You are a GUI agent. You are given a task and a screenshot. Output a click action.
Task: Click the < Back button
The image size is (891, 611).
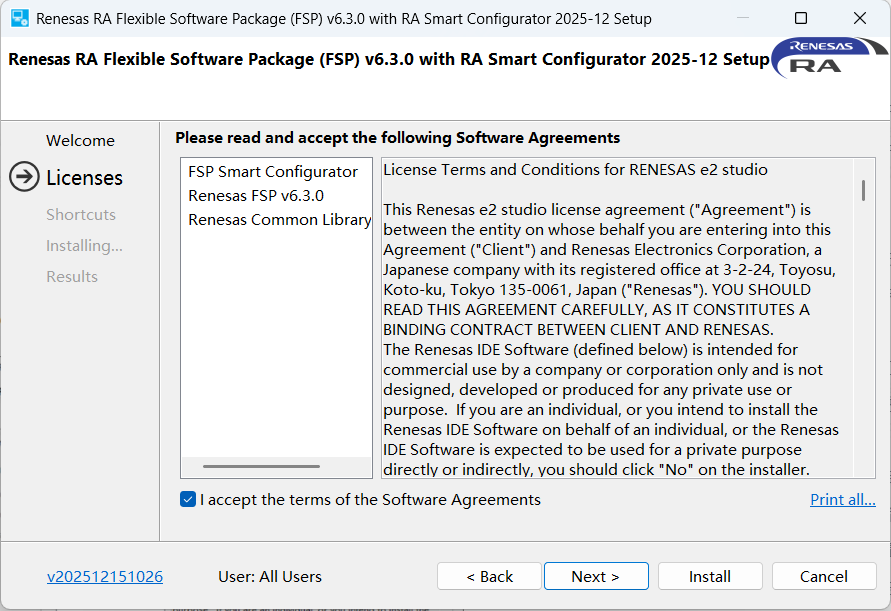[x=489, y=576]
